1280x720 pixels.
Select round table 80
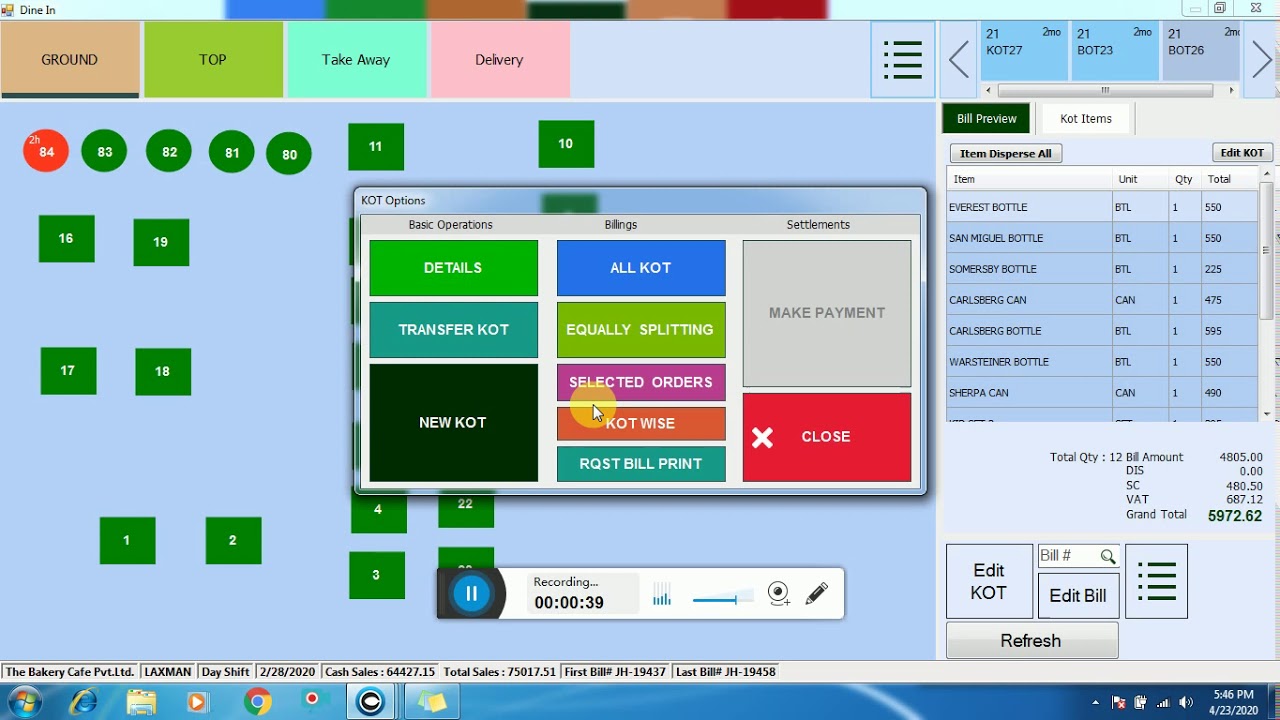tap(289, 154)
